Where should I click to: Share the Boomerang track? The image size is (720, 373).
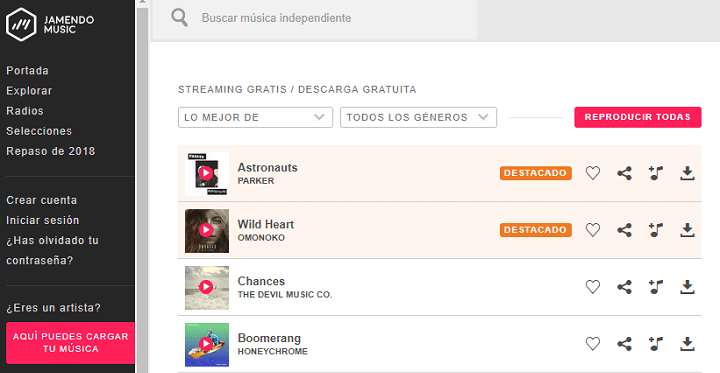pyautogui.click(x=624, y=344)
